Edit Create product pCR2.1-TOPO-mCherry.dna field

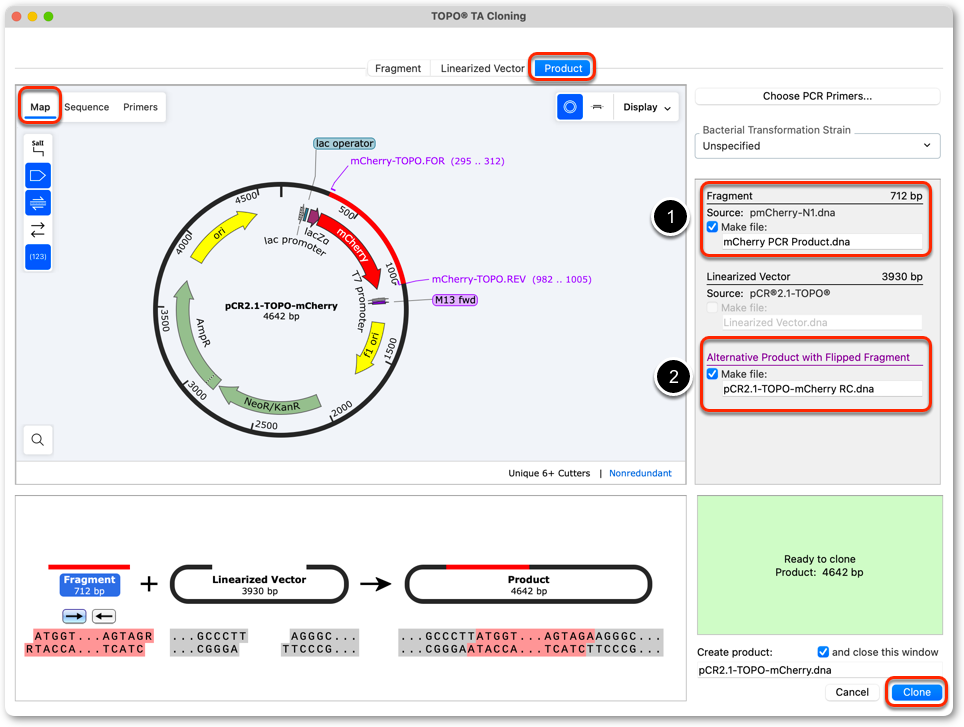(x=819, y=670)
